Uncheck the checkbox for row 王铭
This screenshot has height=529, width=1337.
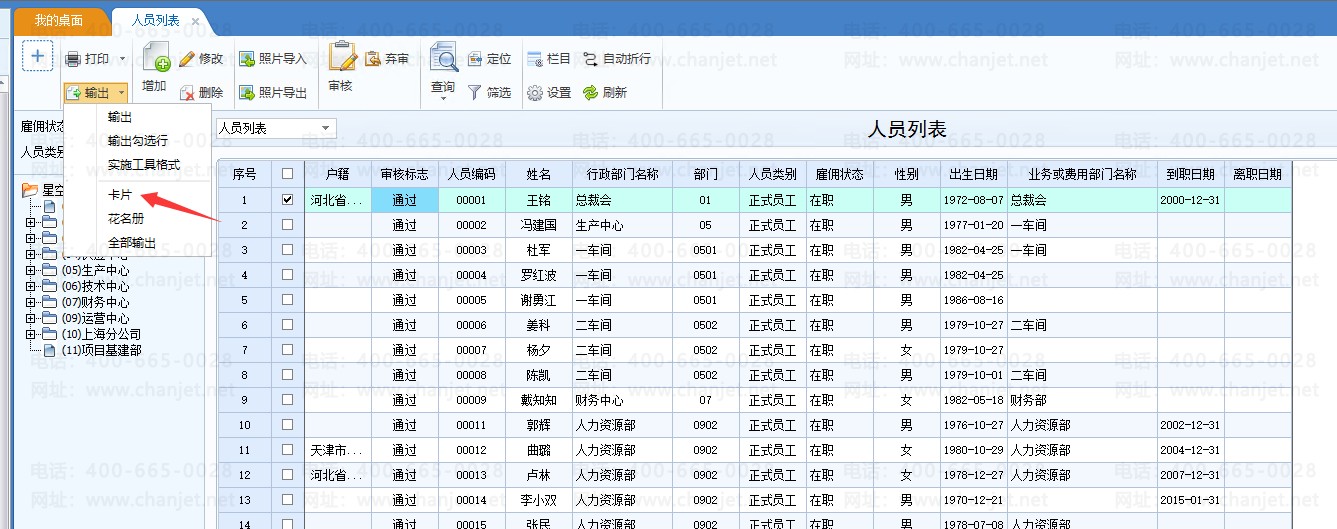pyautogui.click(x=288, y=200)
